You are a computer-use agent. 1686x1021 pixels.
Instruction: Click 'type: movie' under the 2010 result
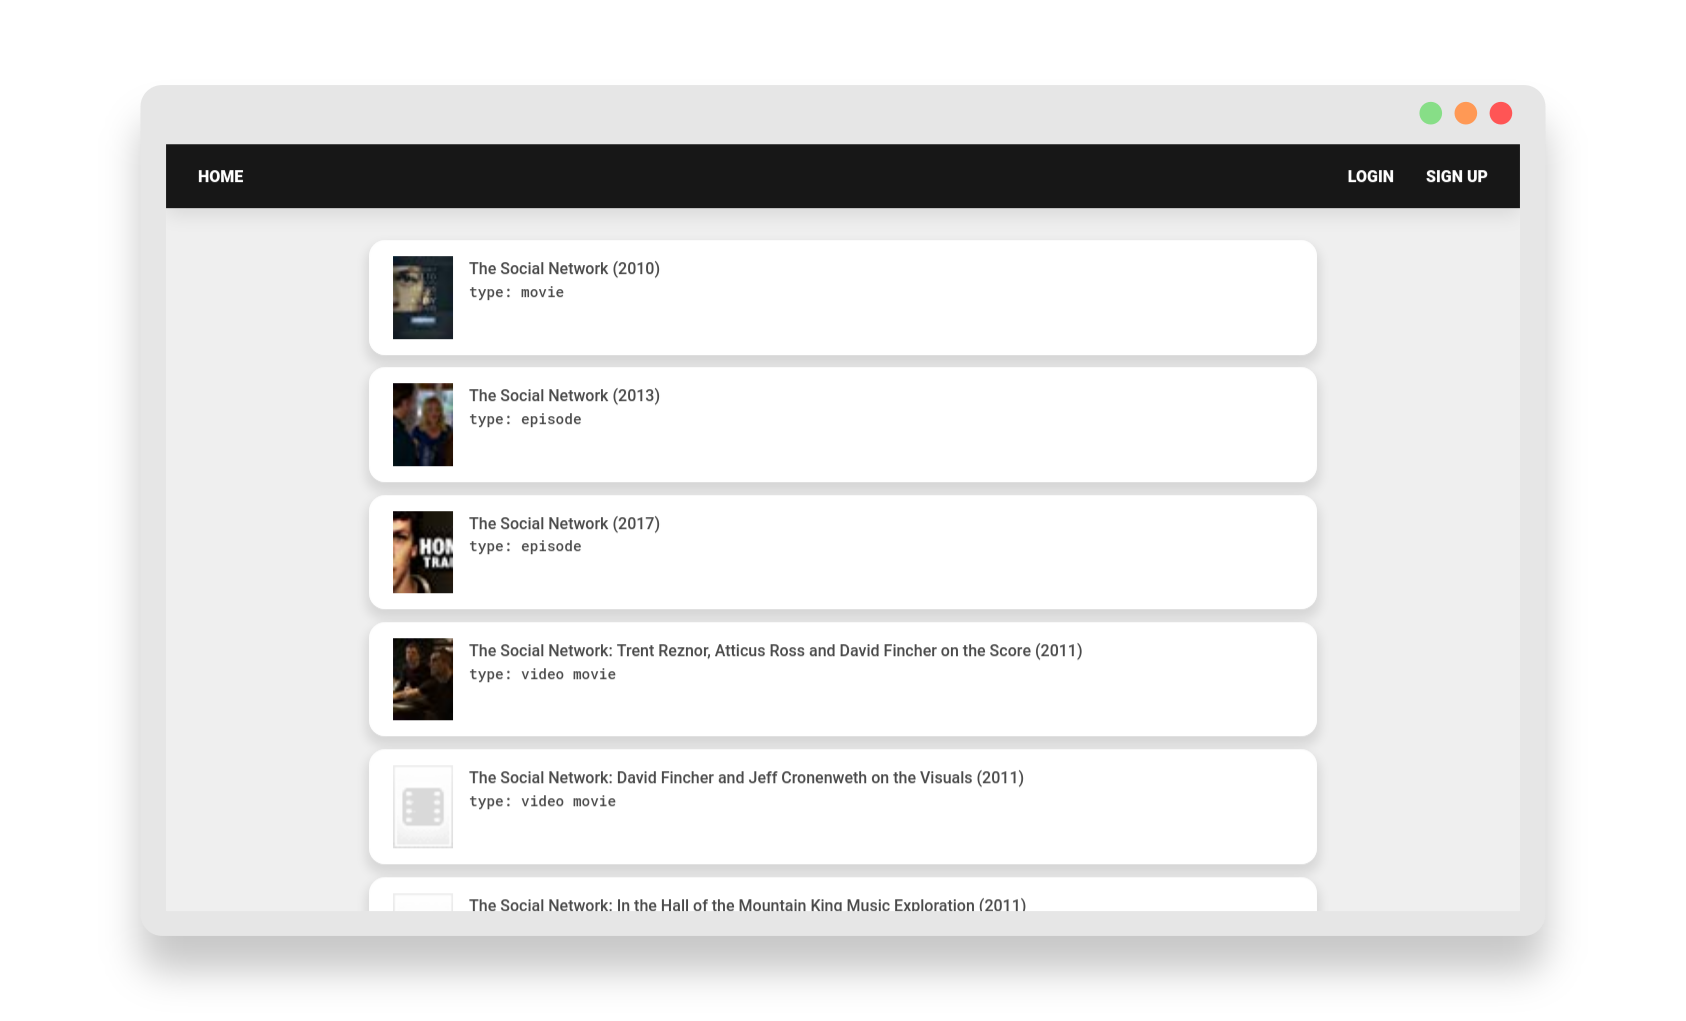point(516,292)
